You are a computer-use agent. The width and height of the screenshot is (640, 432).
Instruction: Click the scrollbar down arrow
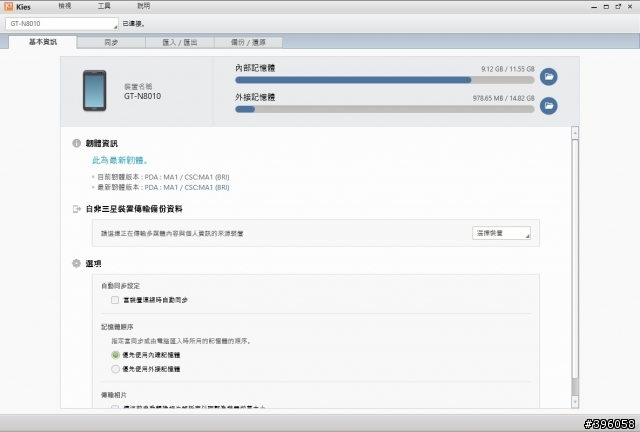(x=575, y=402)
